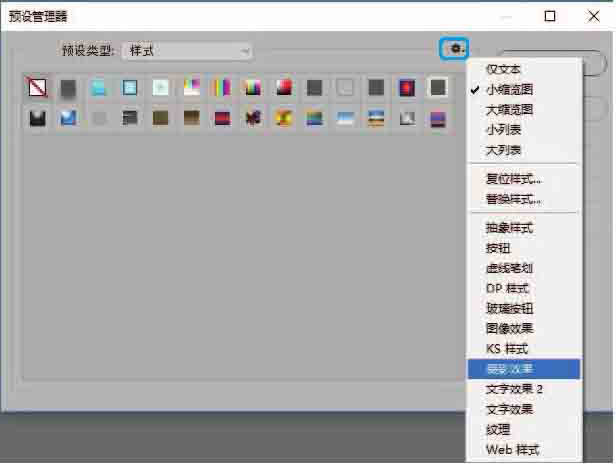Select the crimson-to-purple gradient thumbnail

coord(222,118)
